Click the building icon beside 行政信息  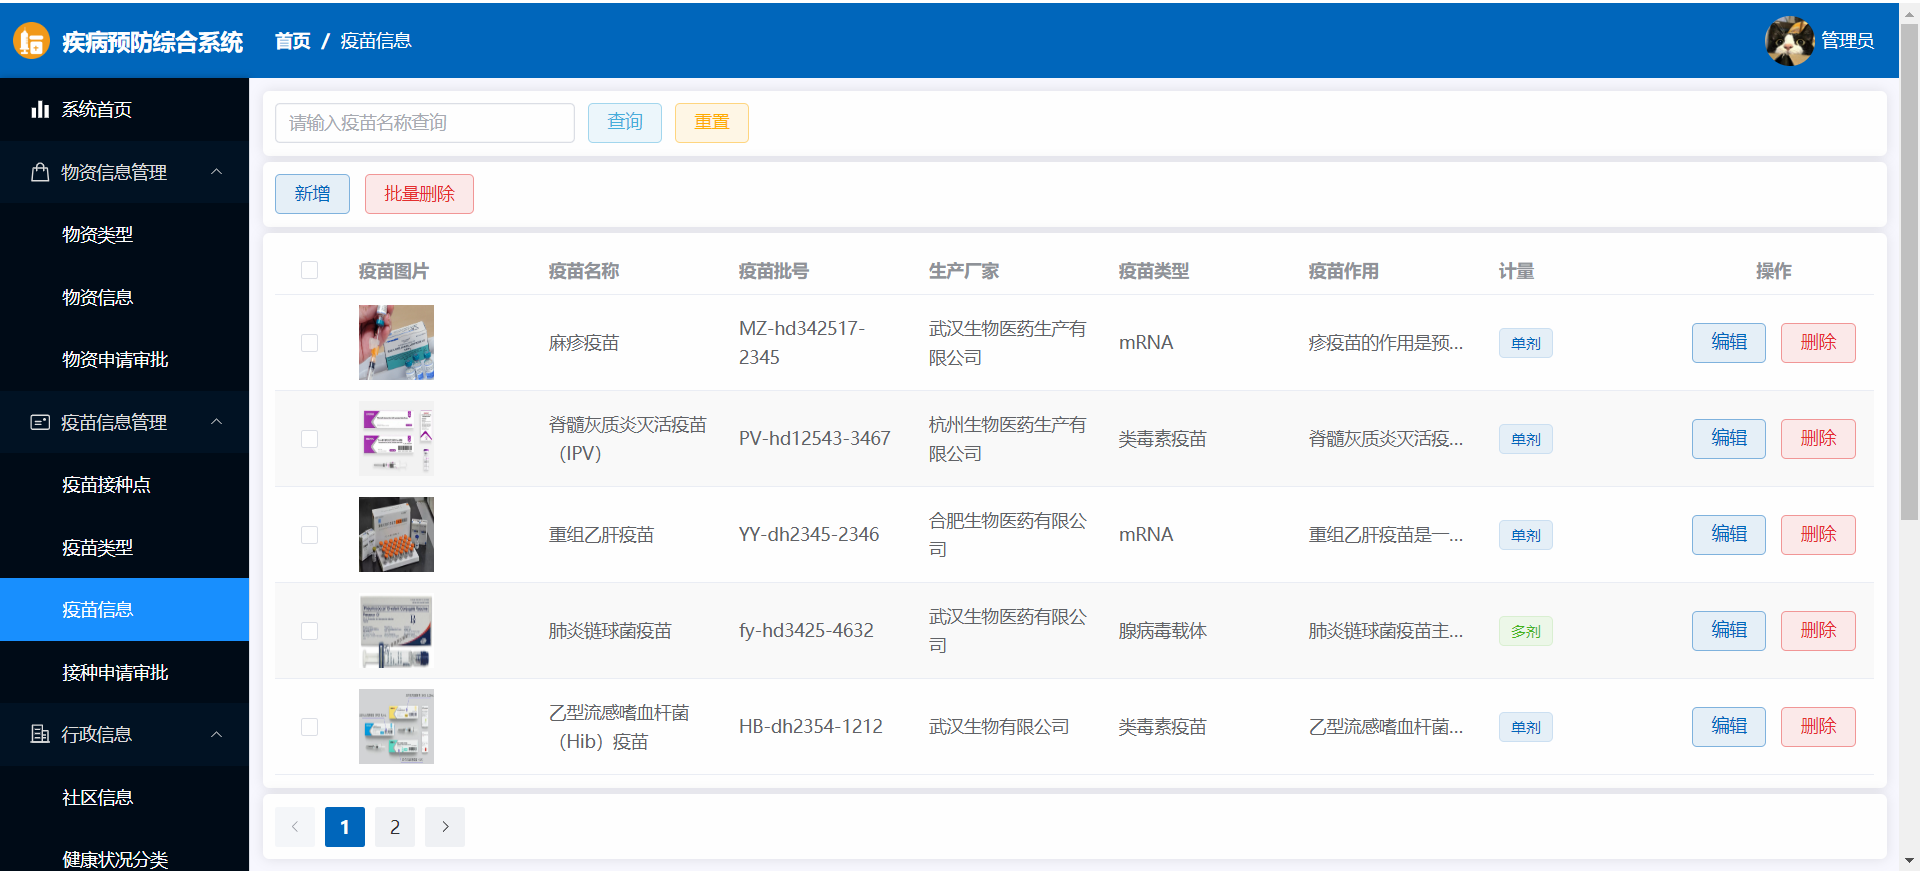pyautogui.click(x=40, y=734)
